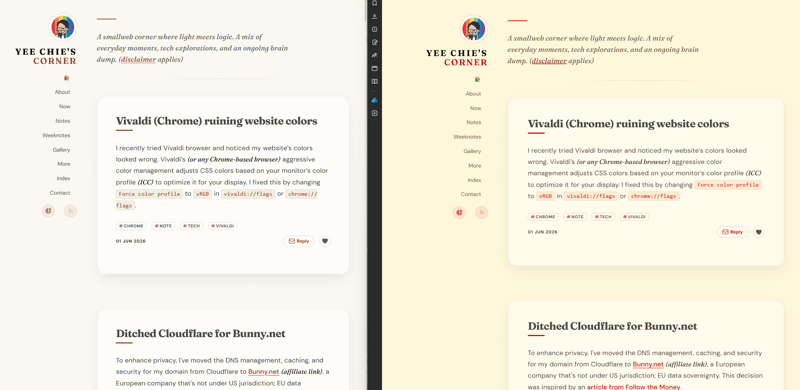The image size is (800, 390).
Task: Select #CHROME tag in right window
Action: [543, 217]
